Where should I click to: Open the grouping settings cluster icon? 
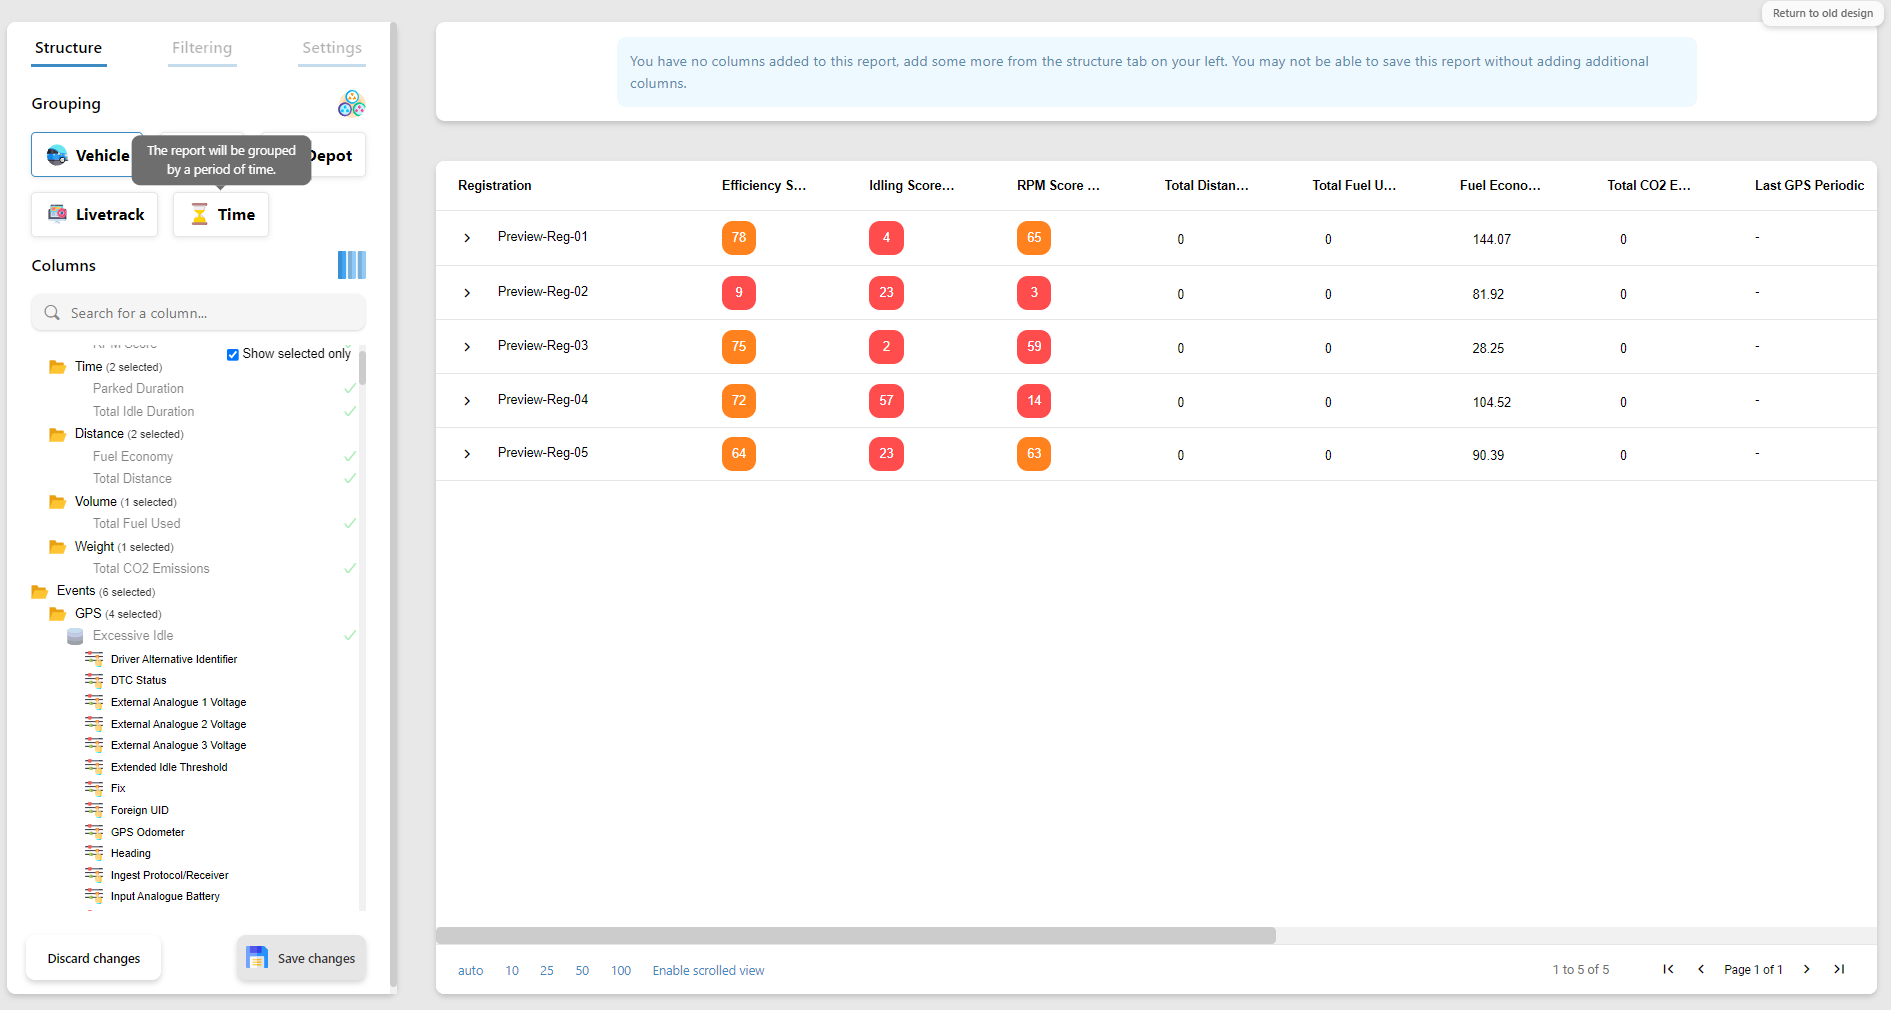(x=351, y=102)
